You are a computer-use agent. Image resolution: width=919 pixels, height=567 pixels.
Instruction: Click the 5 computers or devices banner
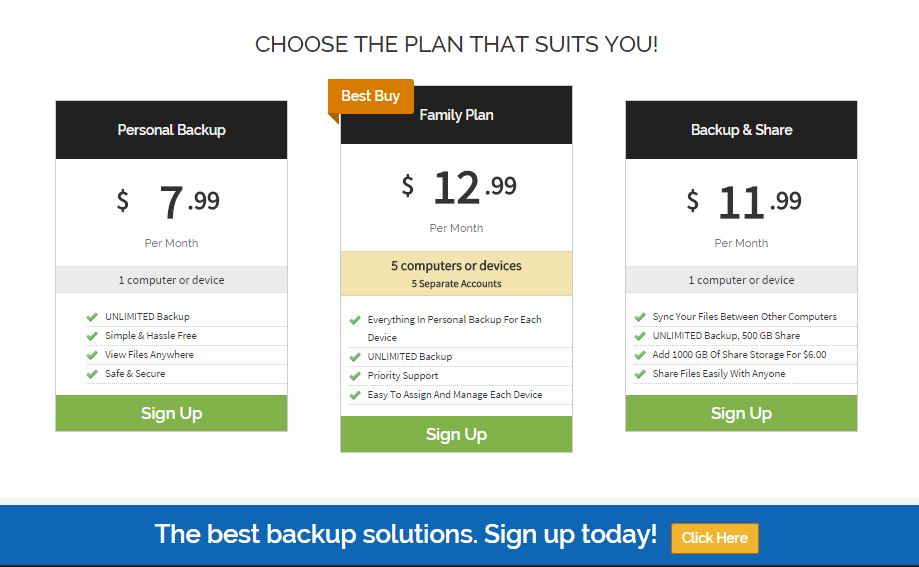(x=456, y=273)
